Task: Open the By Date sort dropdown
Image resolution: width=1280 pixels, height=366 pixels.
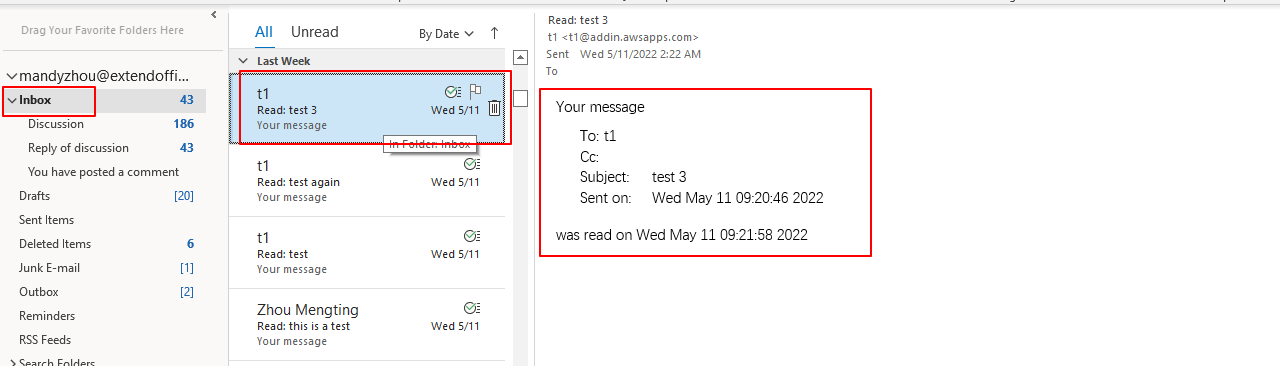Action: 446,34
